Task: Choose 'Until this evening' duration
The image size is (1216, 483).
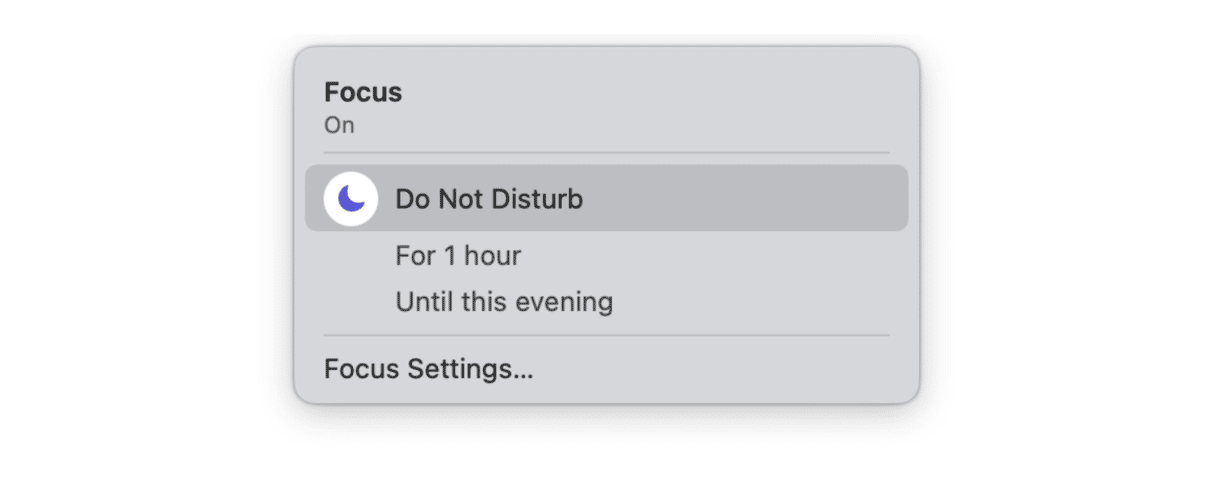Action: [504, 301]
